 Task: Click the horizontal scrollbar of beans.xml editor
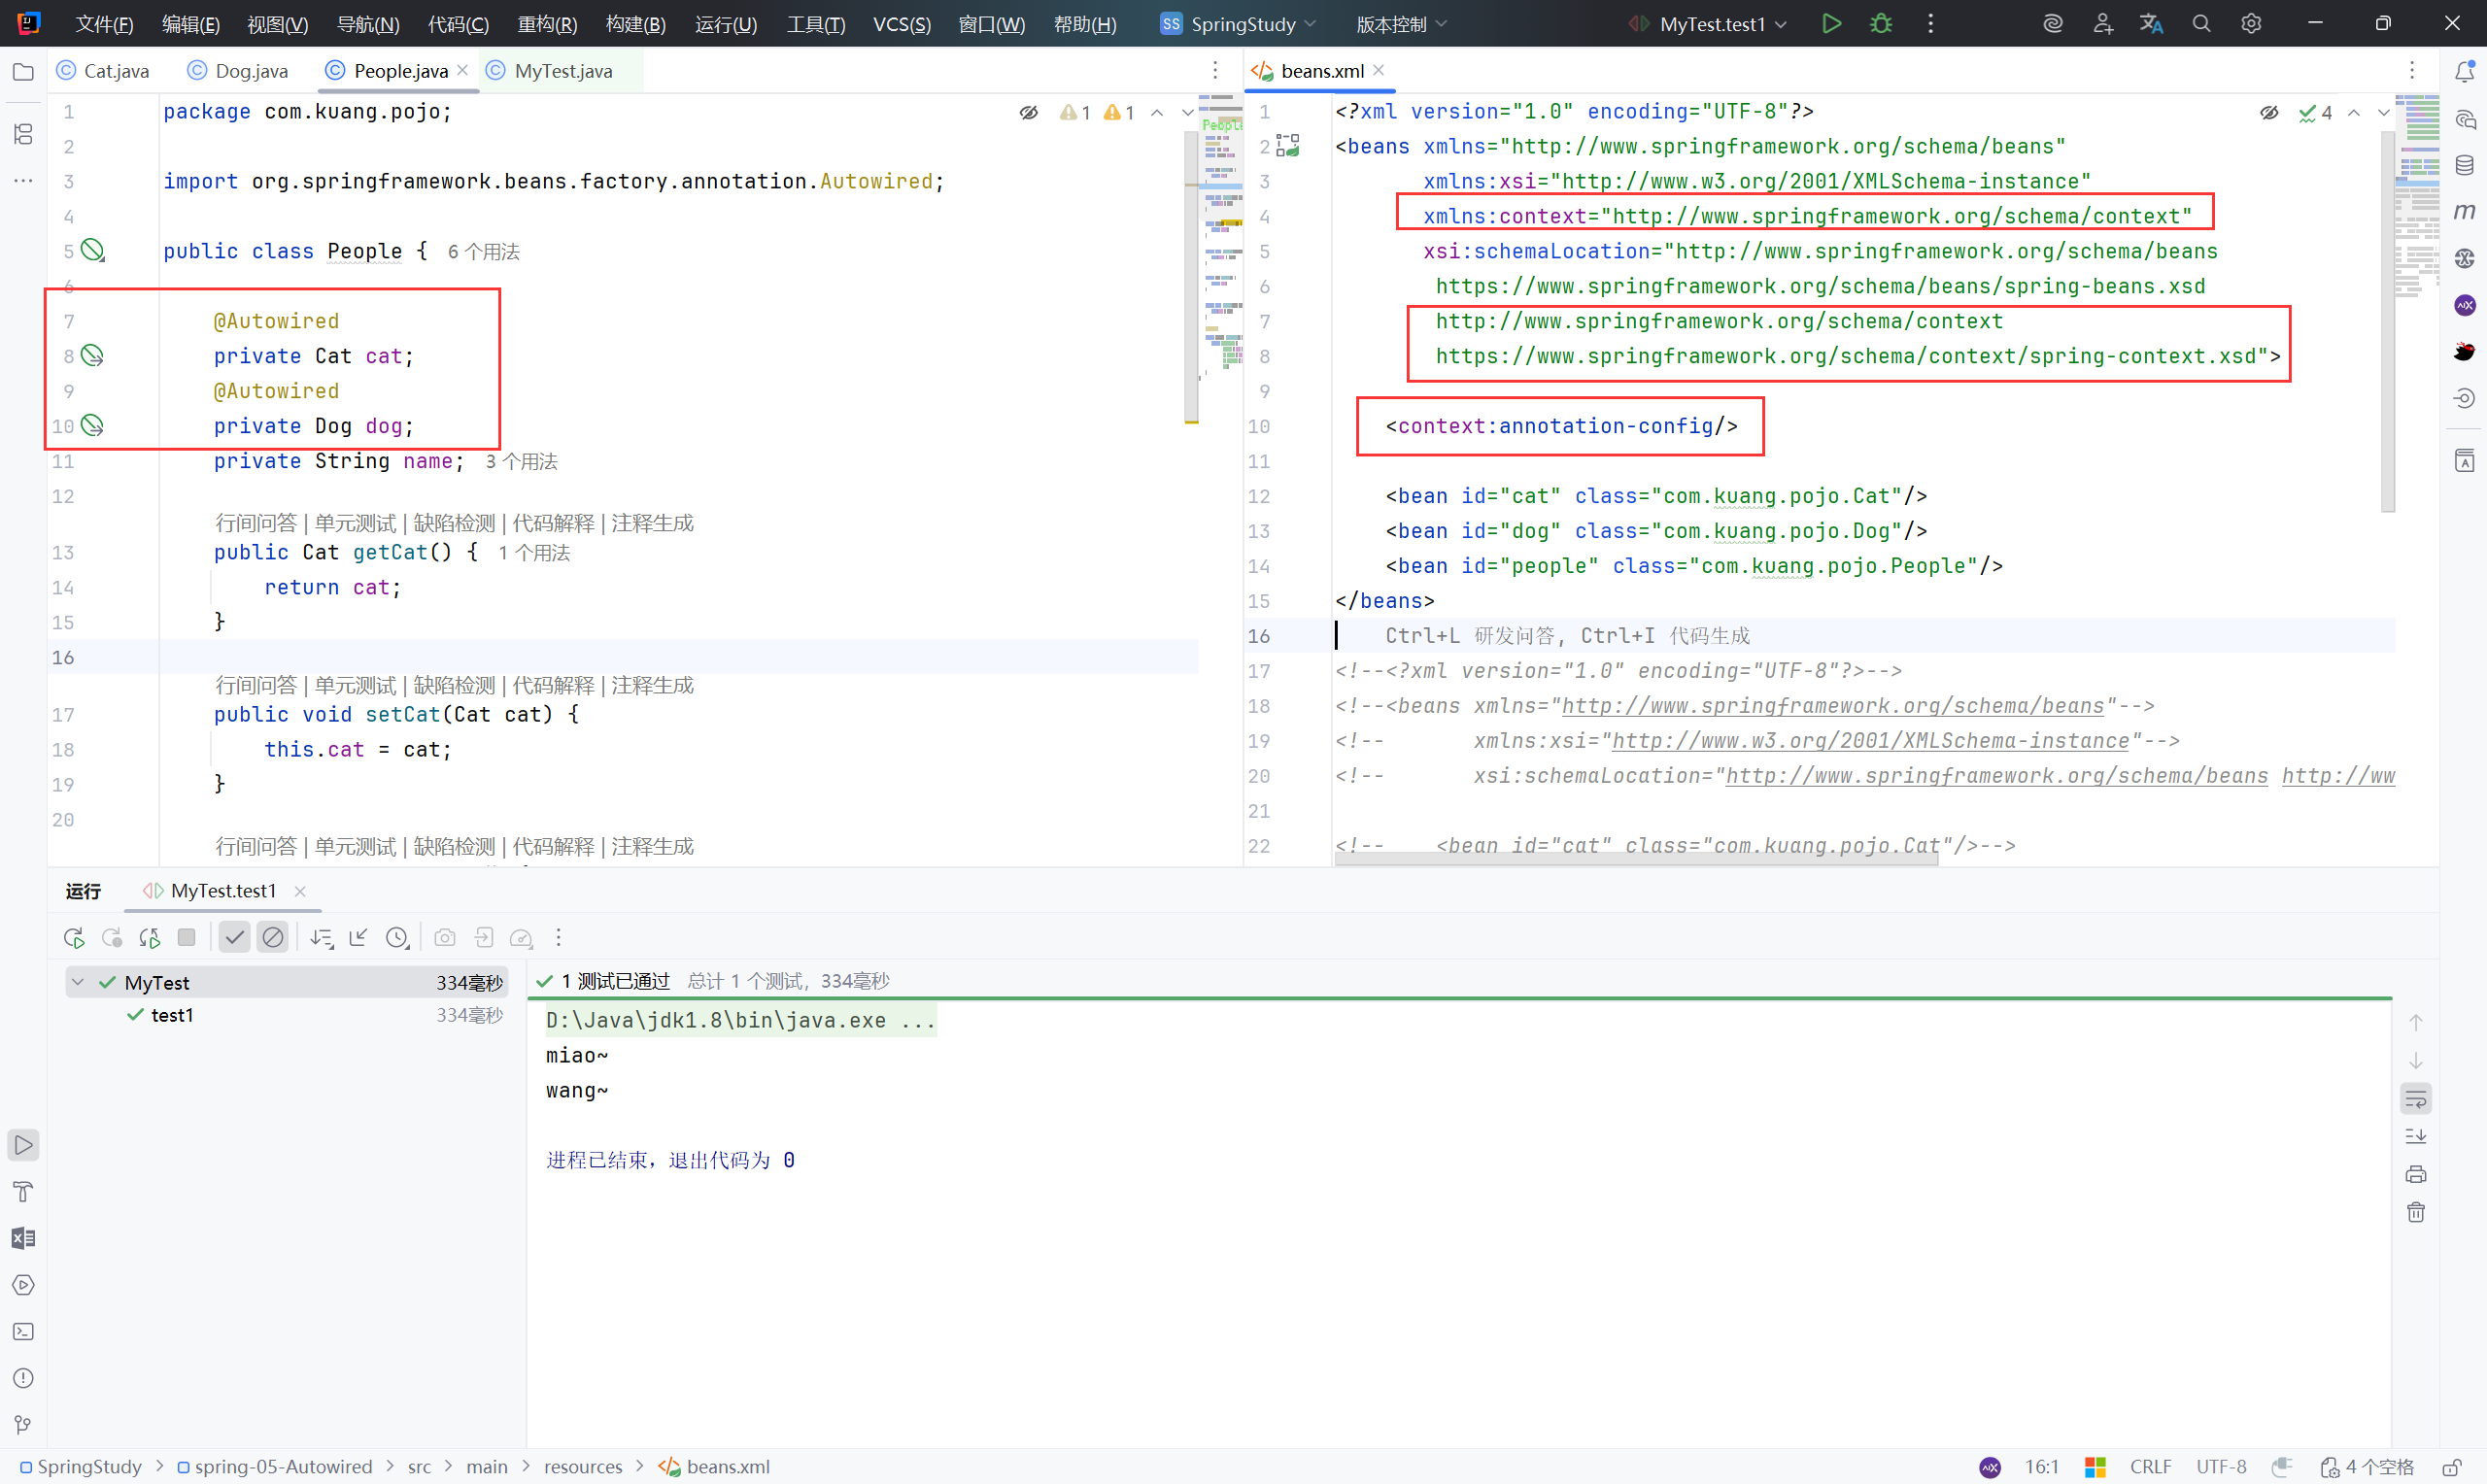tap(1636, 859)
